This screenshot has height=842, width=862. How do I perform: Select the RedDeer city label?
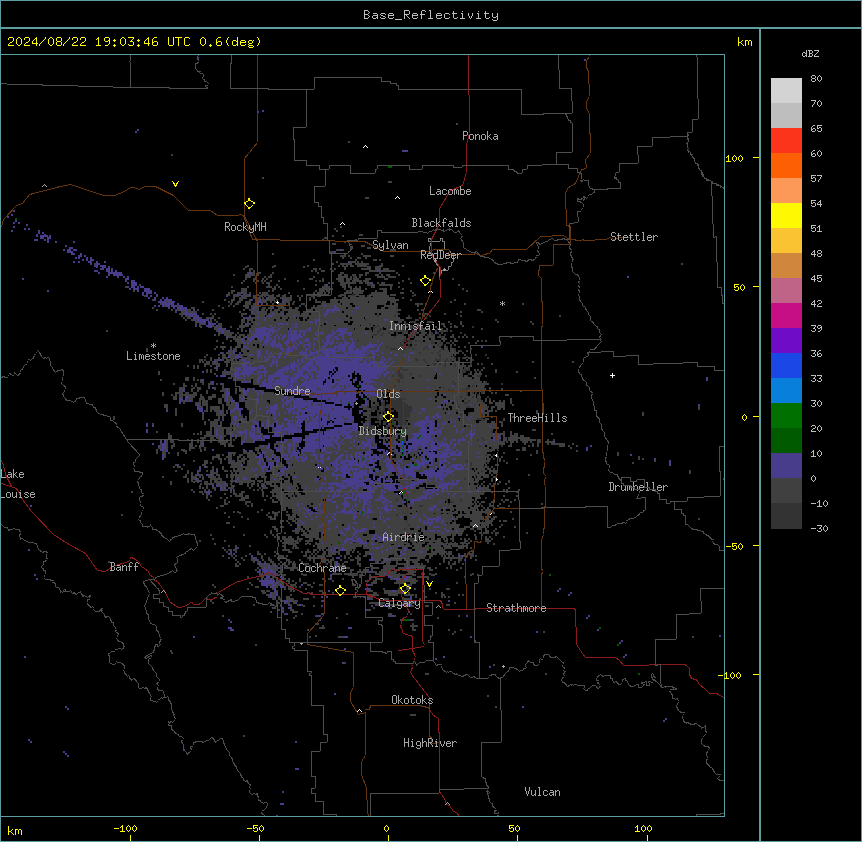pyautogui.click(x=440, y=255)
